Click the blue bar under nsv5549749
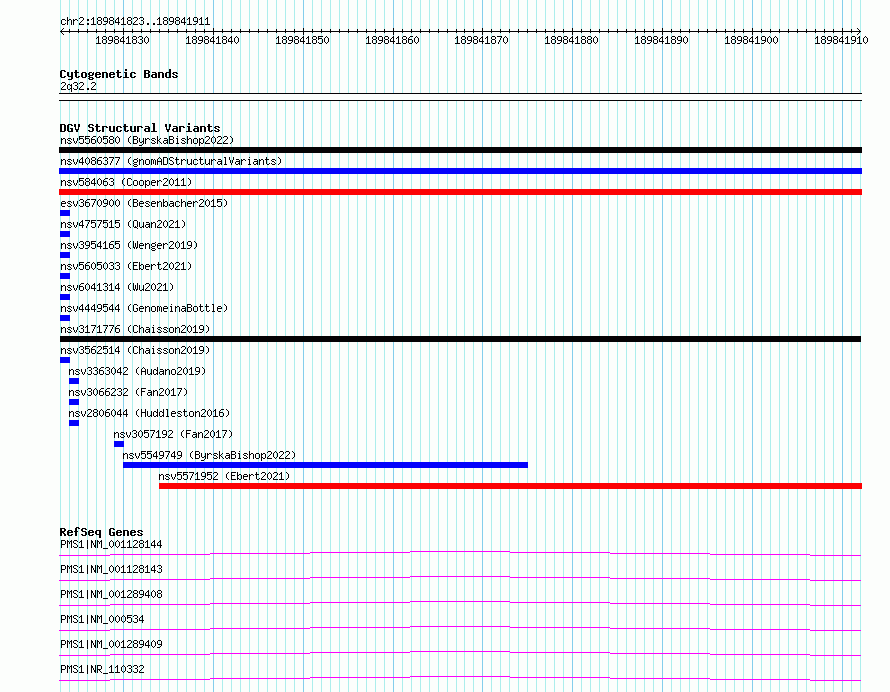 [325, 465]
